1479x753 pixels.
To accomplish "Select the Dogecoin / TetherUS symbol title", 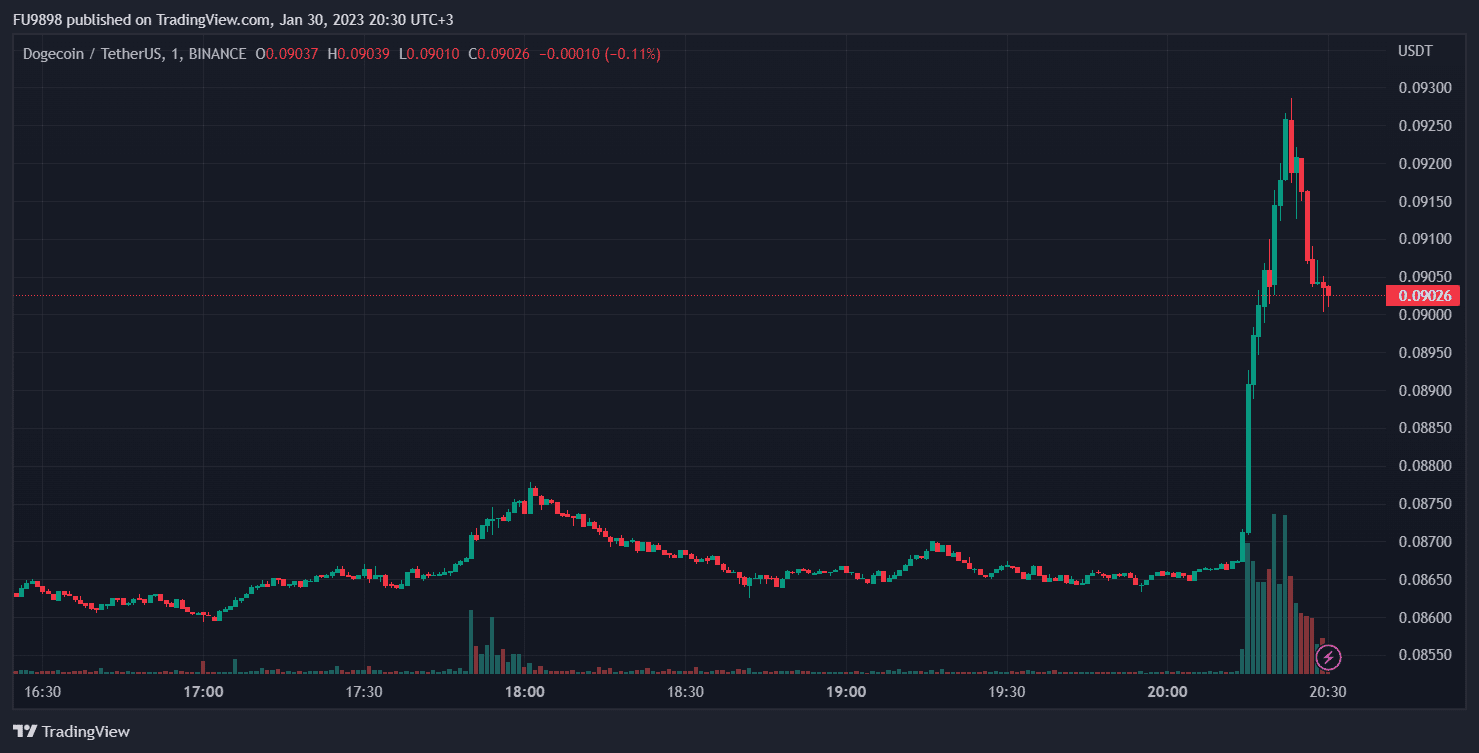I will (x=135, y=54).
